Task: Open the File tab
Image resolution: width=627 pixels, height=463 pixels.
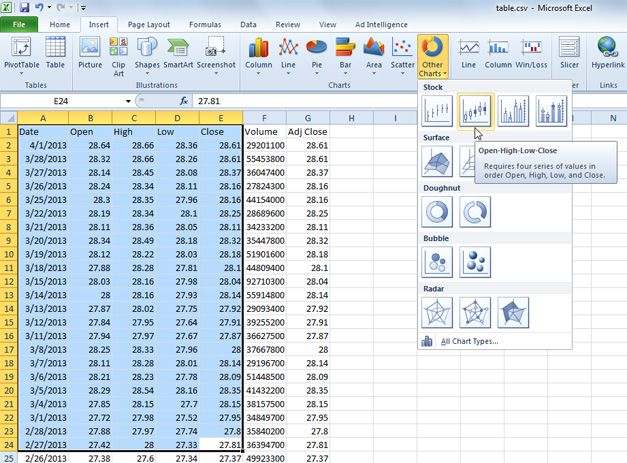Action: tap(18, 23)
